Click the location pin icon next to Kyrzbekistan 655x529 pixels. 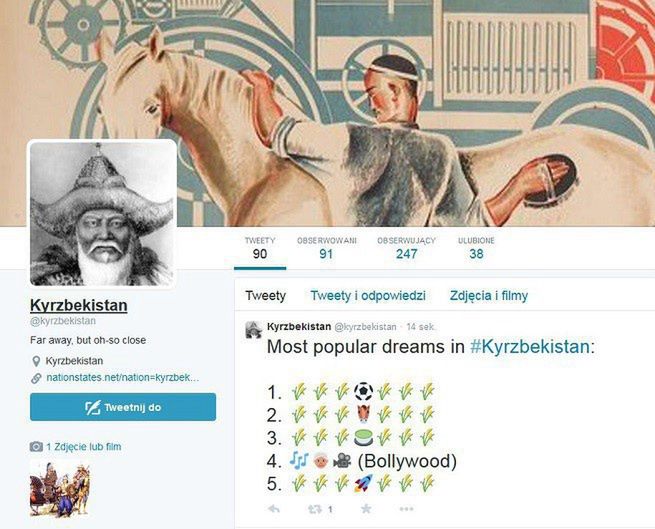tap(36, 361)
